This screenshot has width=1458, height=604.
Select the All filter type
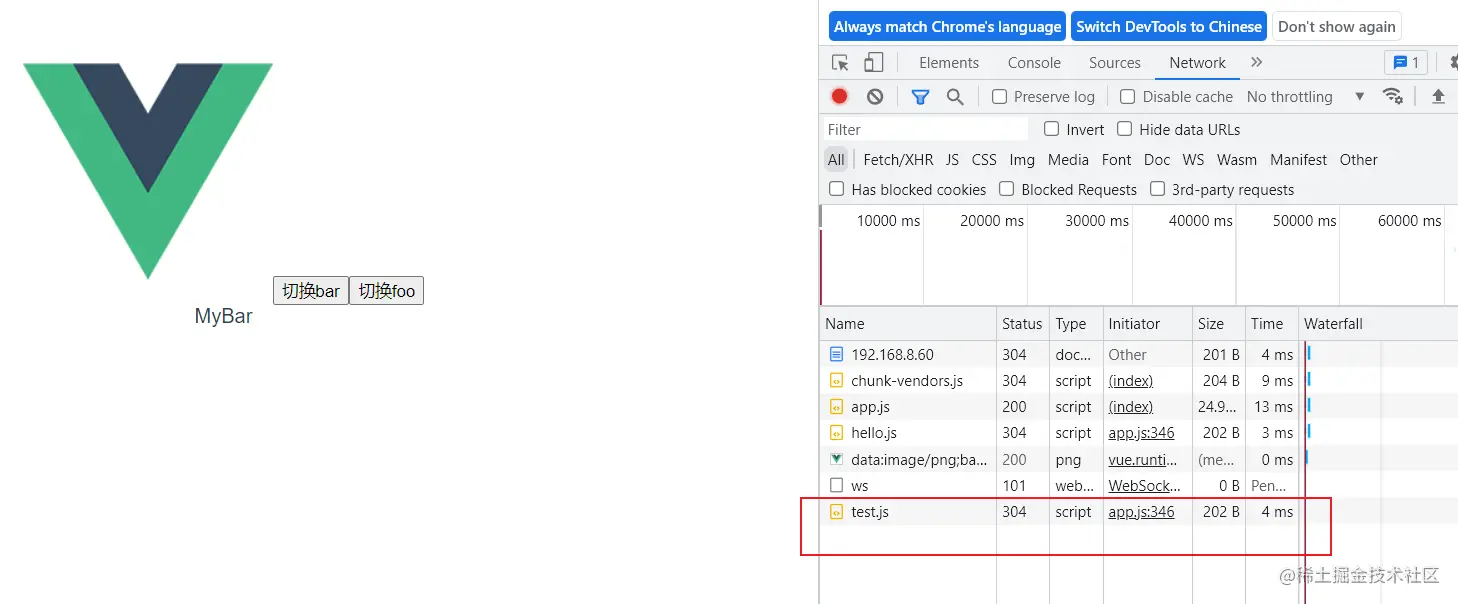836,159
